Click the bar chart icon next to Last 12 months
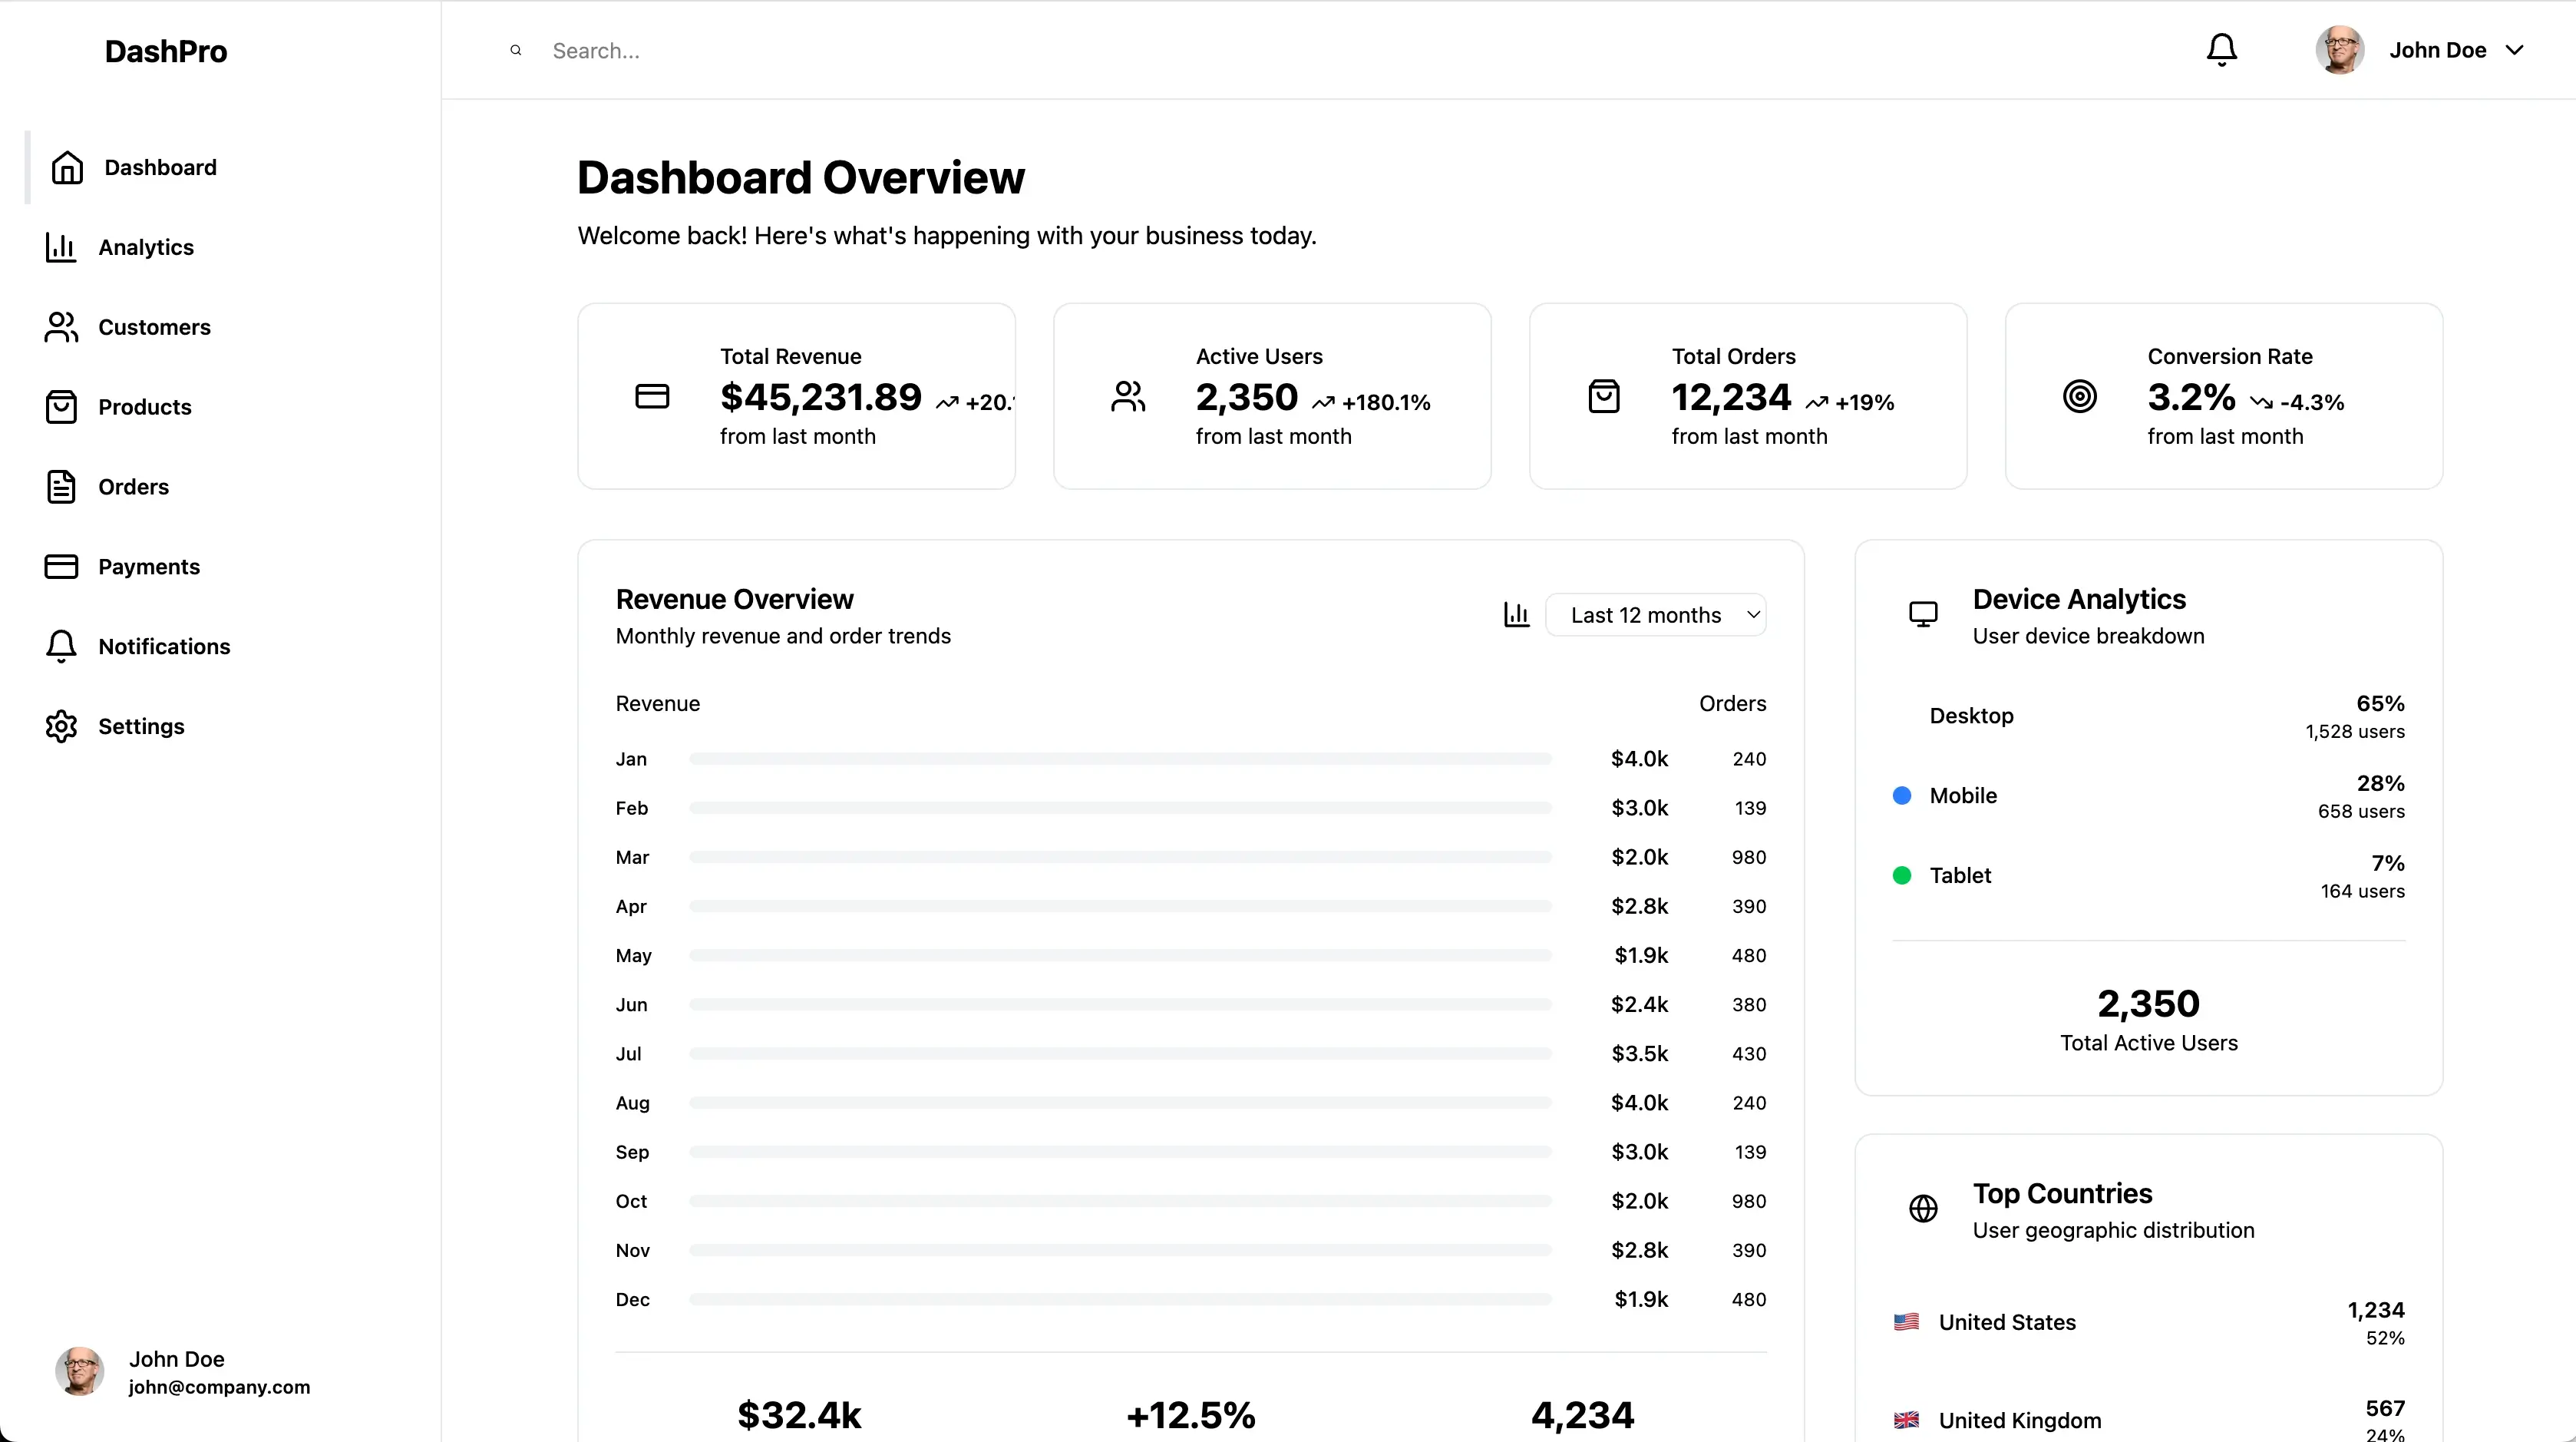 (x=1516, y=614)
